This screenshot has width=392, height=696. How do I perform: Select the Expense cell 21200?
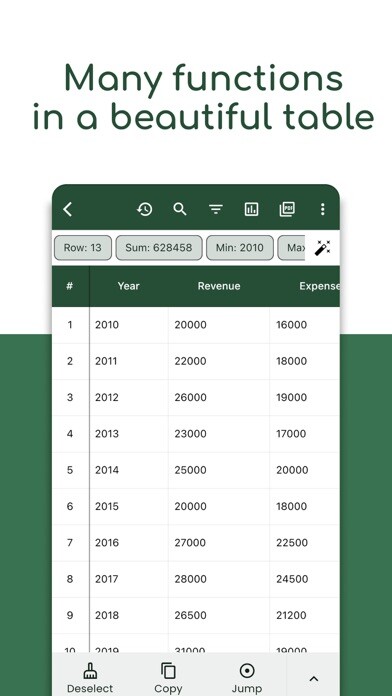click(305, 615)
